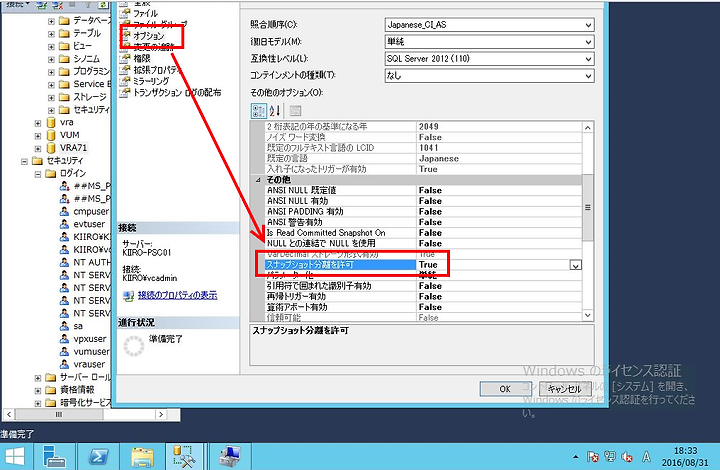Screen dimensions: 720x470
Task: Select the Service Broker folder icon
Action: point(65,84)
